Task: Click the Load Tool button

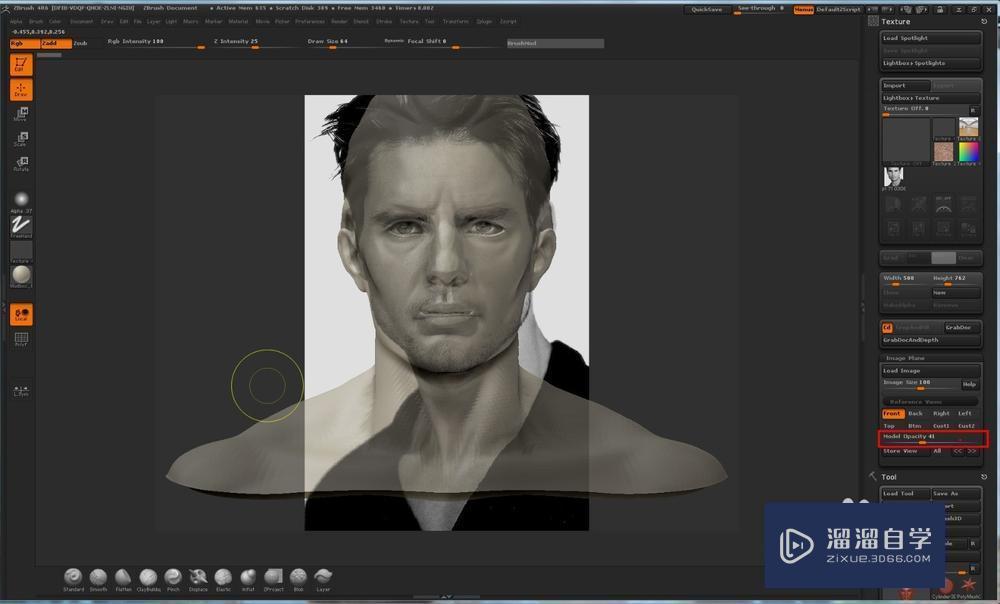Action: click(904, 494)
